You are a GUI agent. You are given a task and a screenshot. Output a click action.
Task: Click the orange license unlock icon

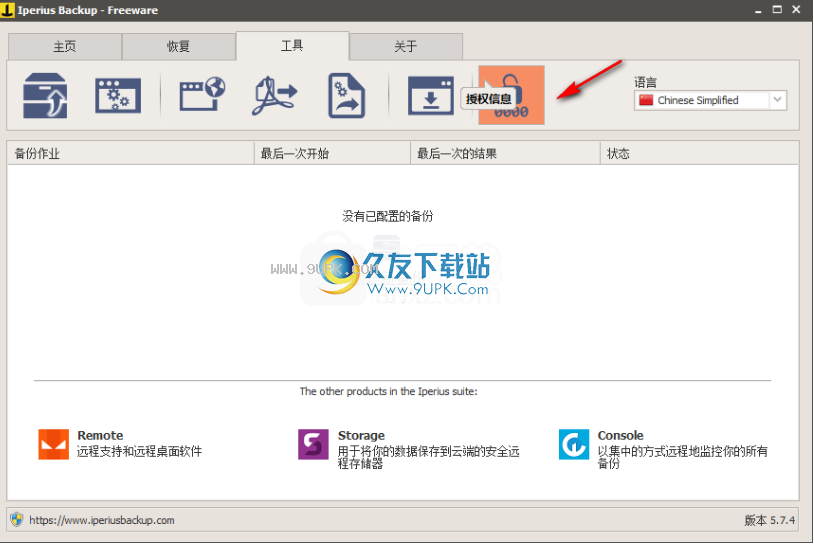point(511,95)
